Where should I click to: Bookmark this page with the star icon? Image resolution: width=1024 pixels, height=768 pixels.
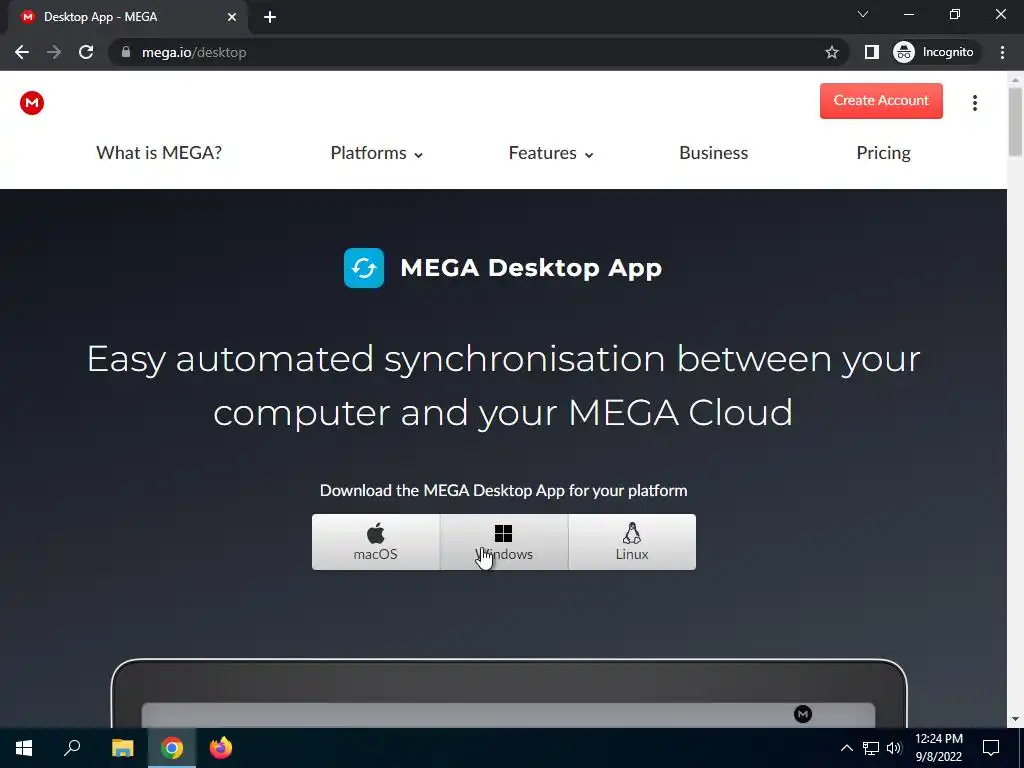pos(831,52)
